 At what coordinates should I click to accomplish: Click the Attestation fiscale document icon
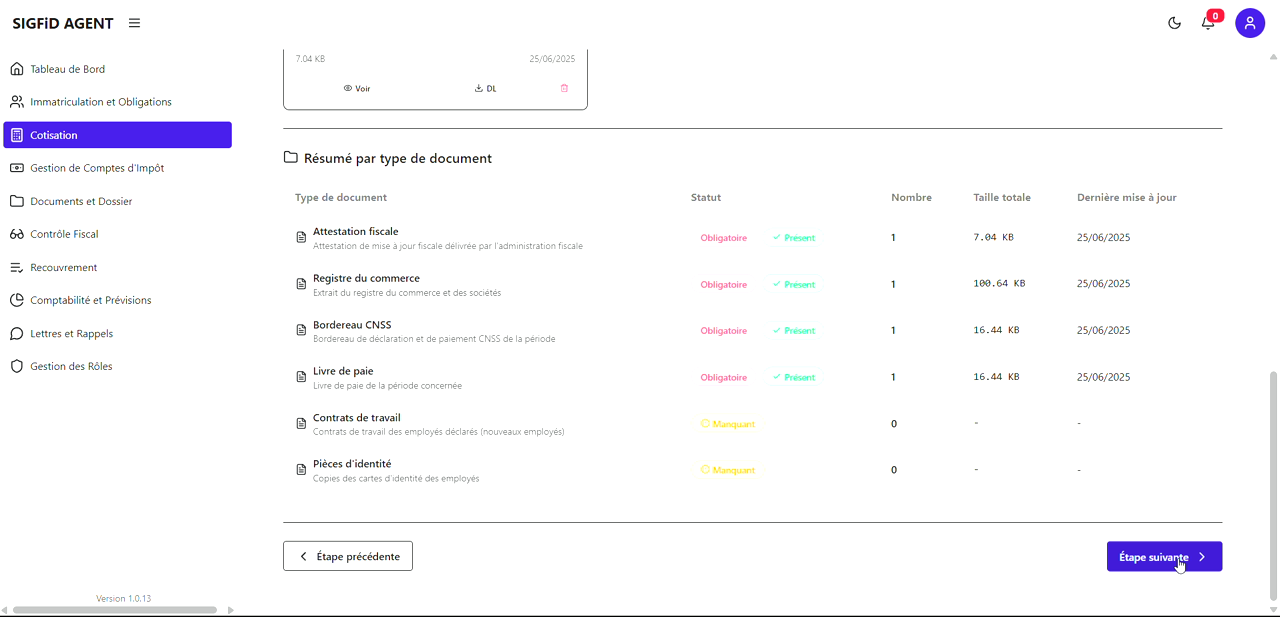[x=302, y=237]
